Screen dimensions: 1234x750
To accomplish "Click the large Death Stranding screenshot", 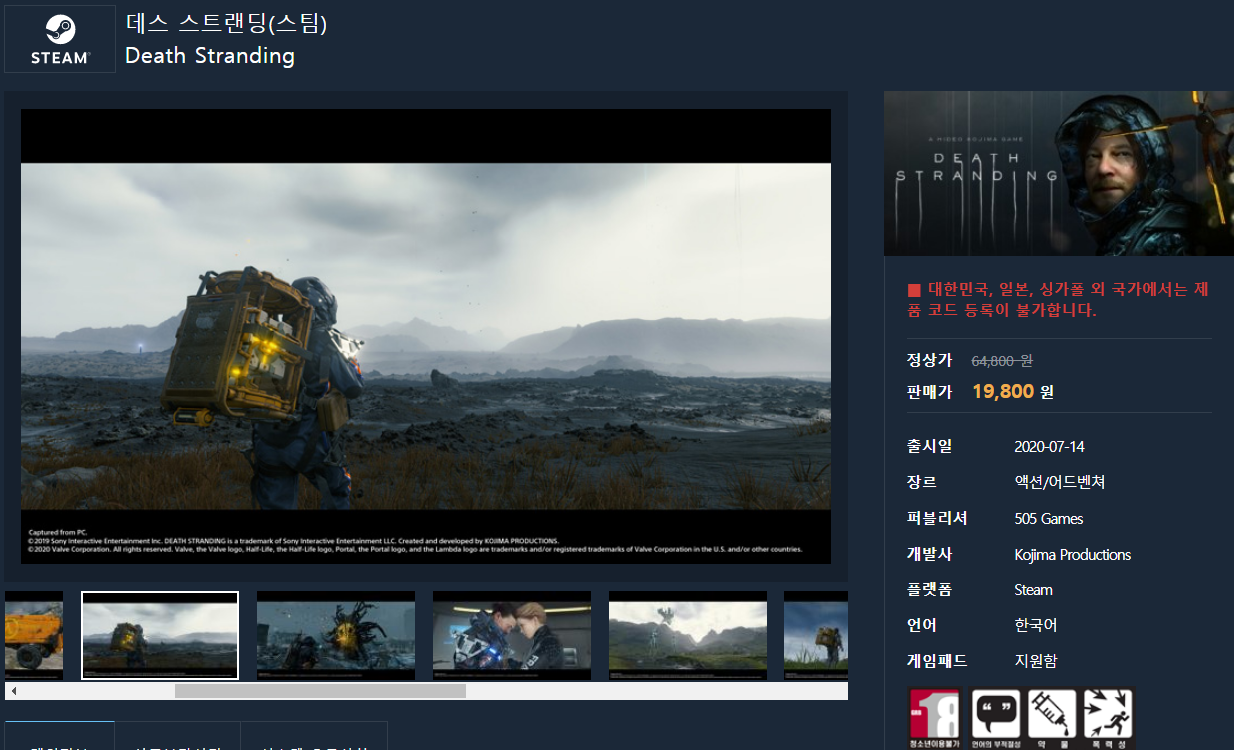I will [426, 336].
